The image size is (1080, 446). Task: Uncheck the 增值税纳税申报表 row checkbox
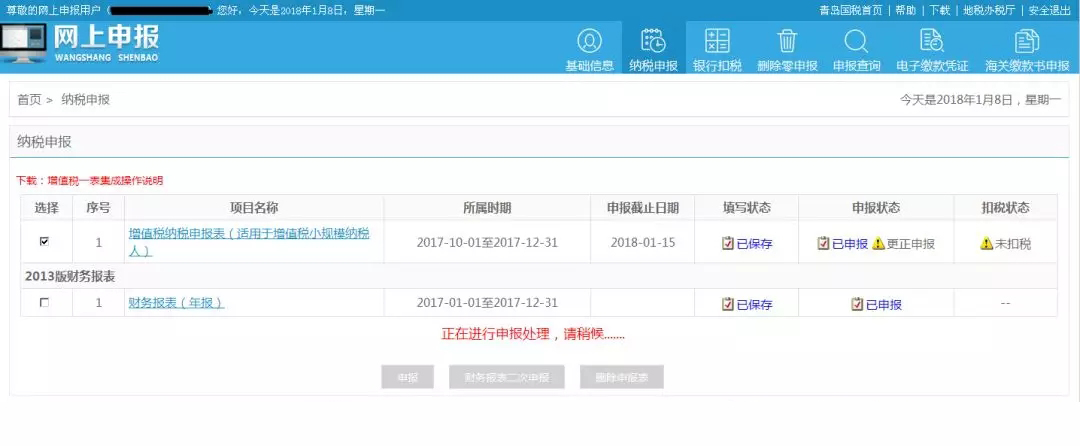point(45,242)
